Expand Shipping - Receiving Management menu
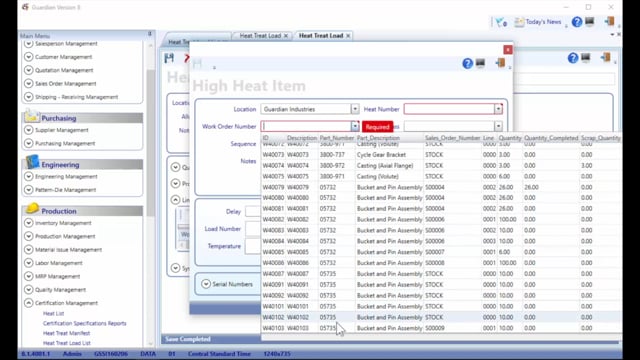The height and width of the screenshot is (360, 640). (28, 97)
